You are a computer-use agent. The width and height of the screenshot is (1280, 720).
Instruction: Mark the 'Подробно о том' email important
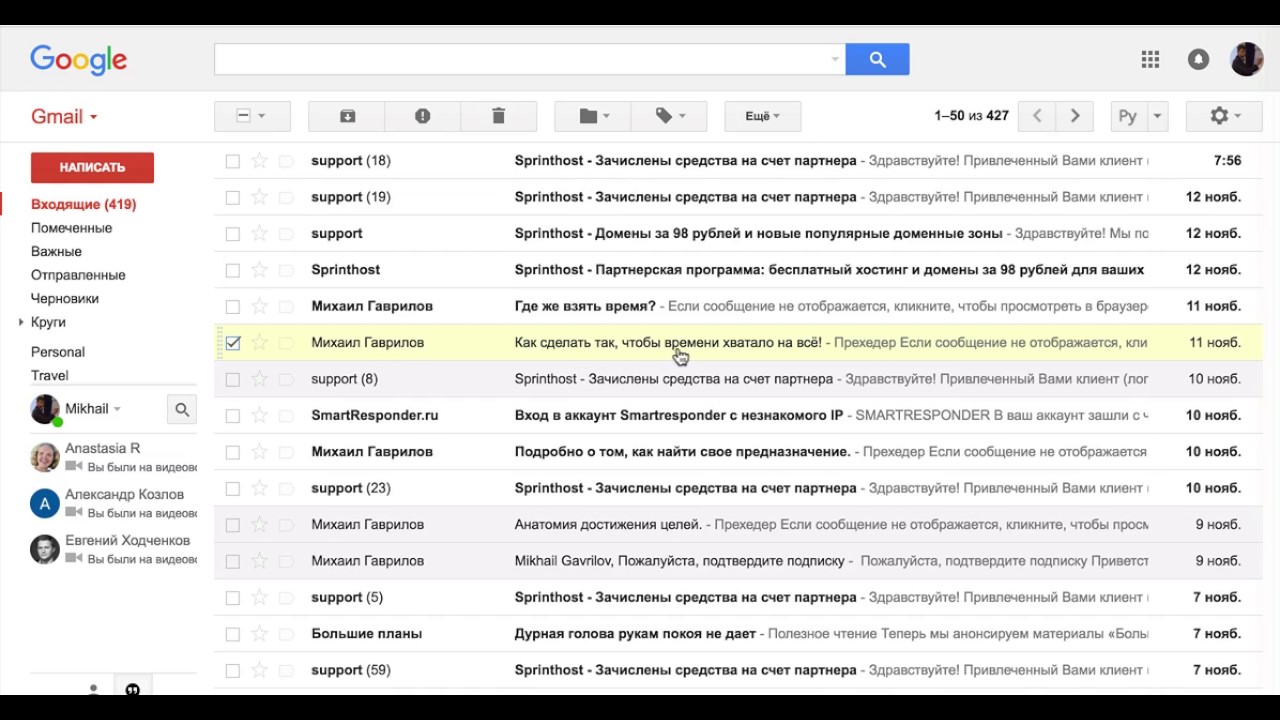[x=286, y=452]
